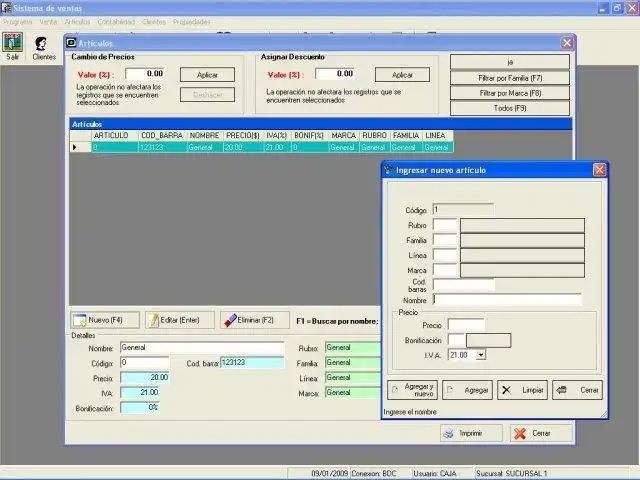Click Agregar y nuevo button

412,390
